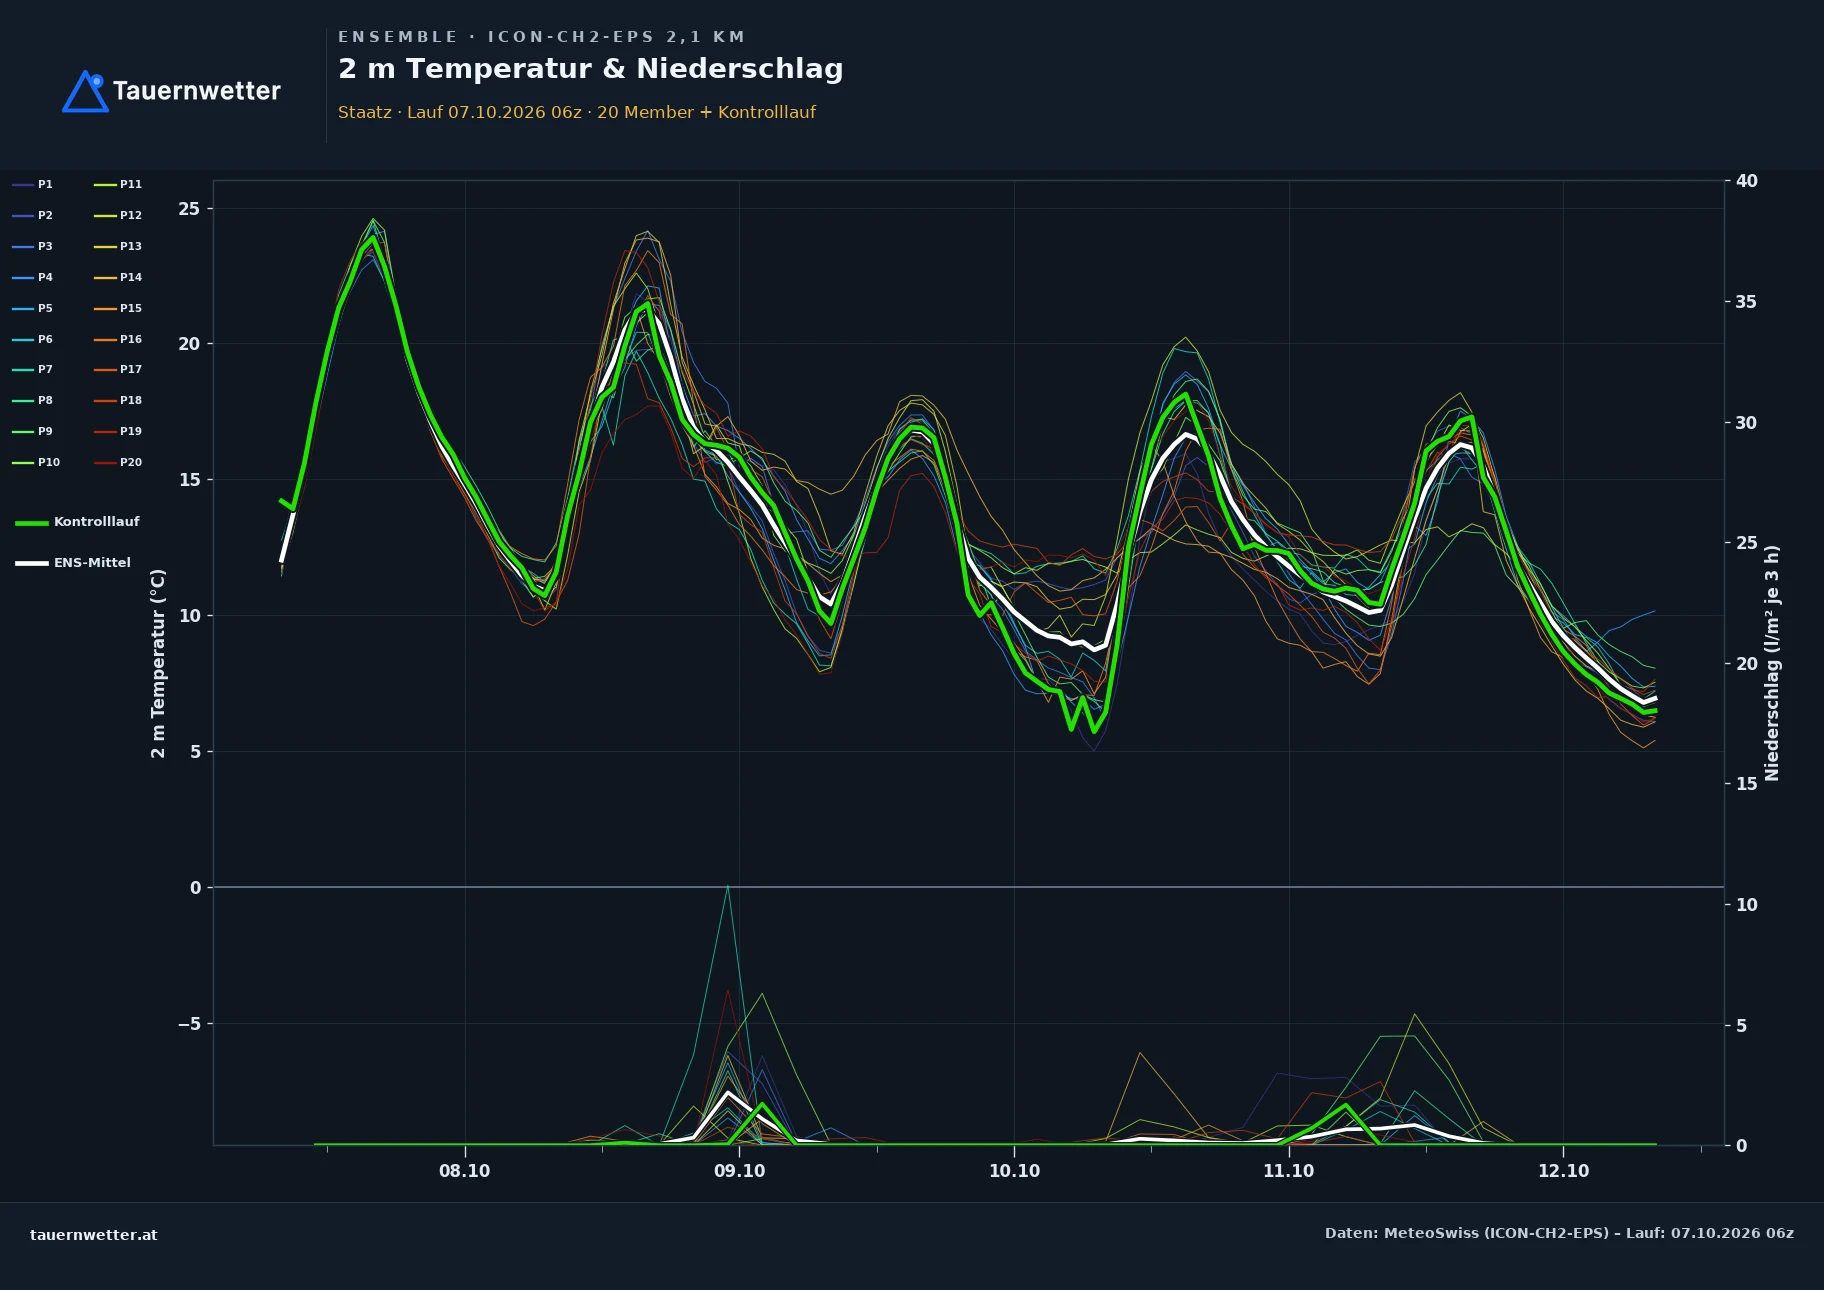
Task: Click the 40 tick on the precipitation axis
Action: point(1746,181)
